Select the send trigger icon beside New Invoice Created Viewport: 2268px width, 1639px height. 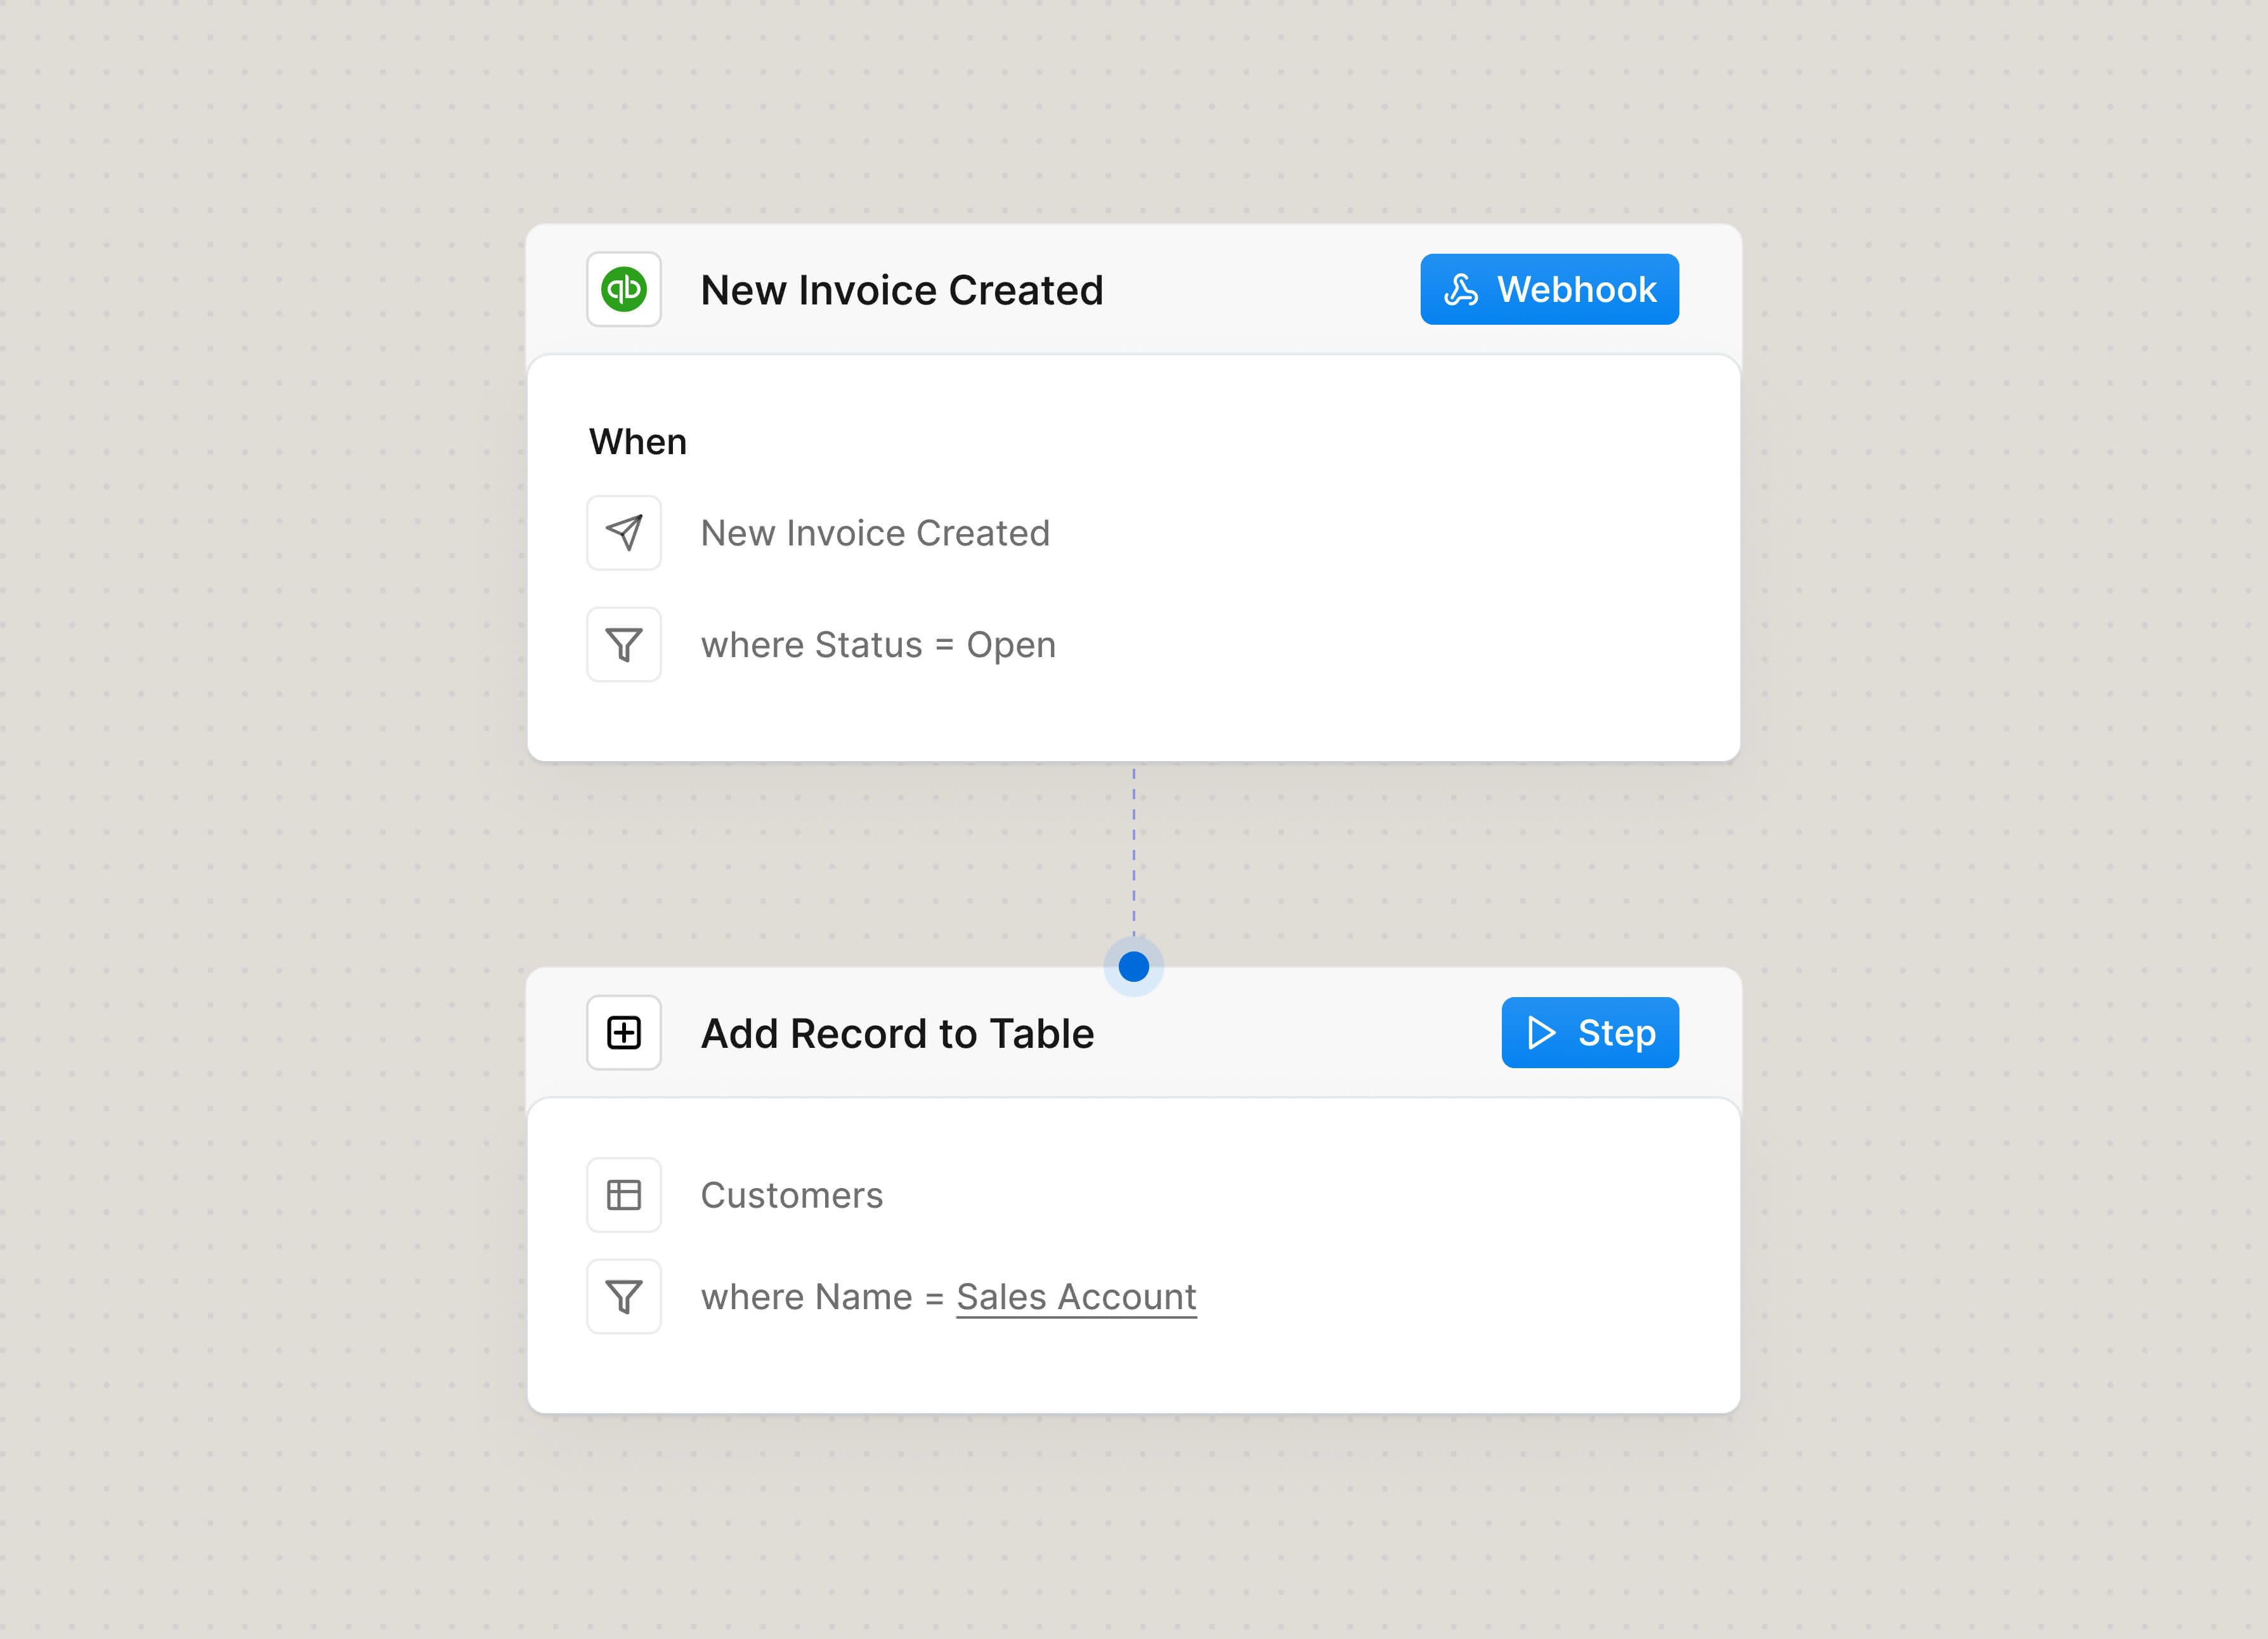pyautogui.click(x=623, y=533)
